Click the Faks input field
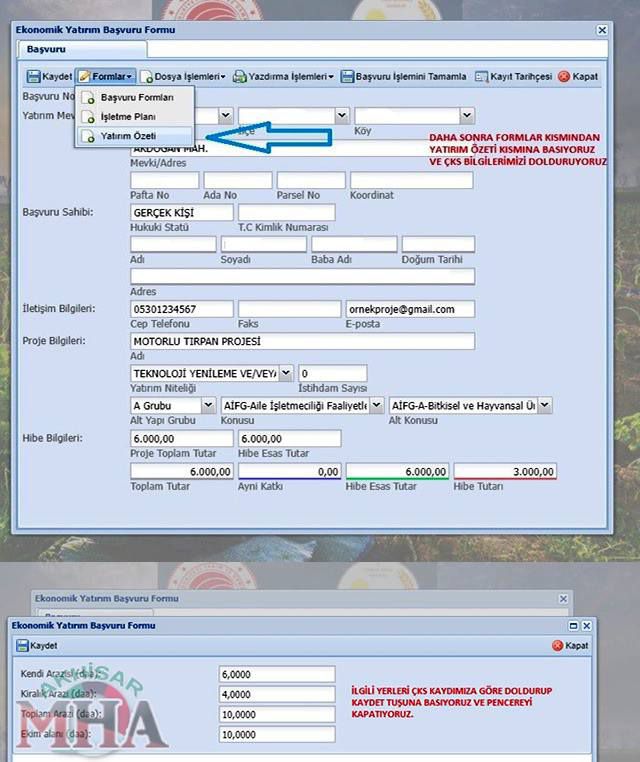 [x=290, y=309]
